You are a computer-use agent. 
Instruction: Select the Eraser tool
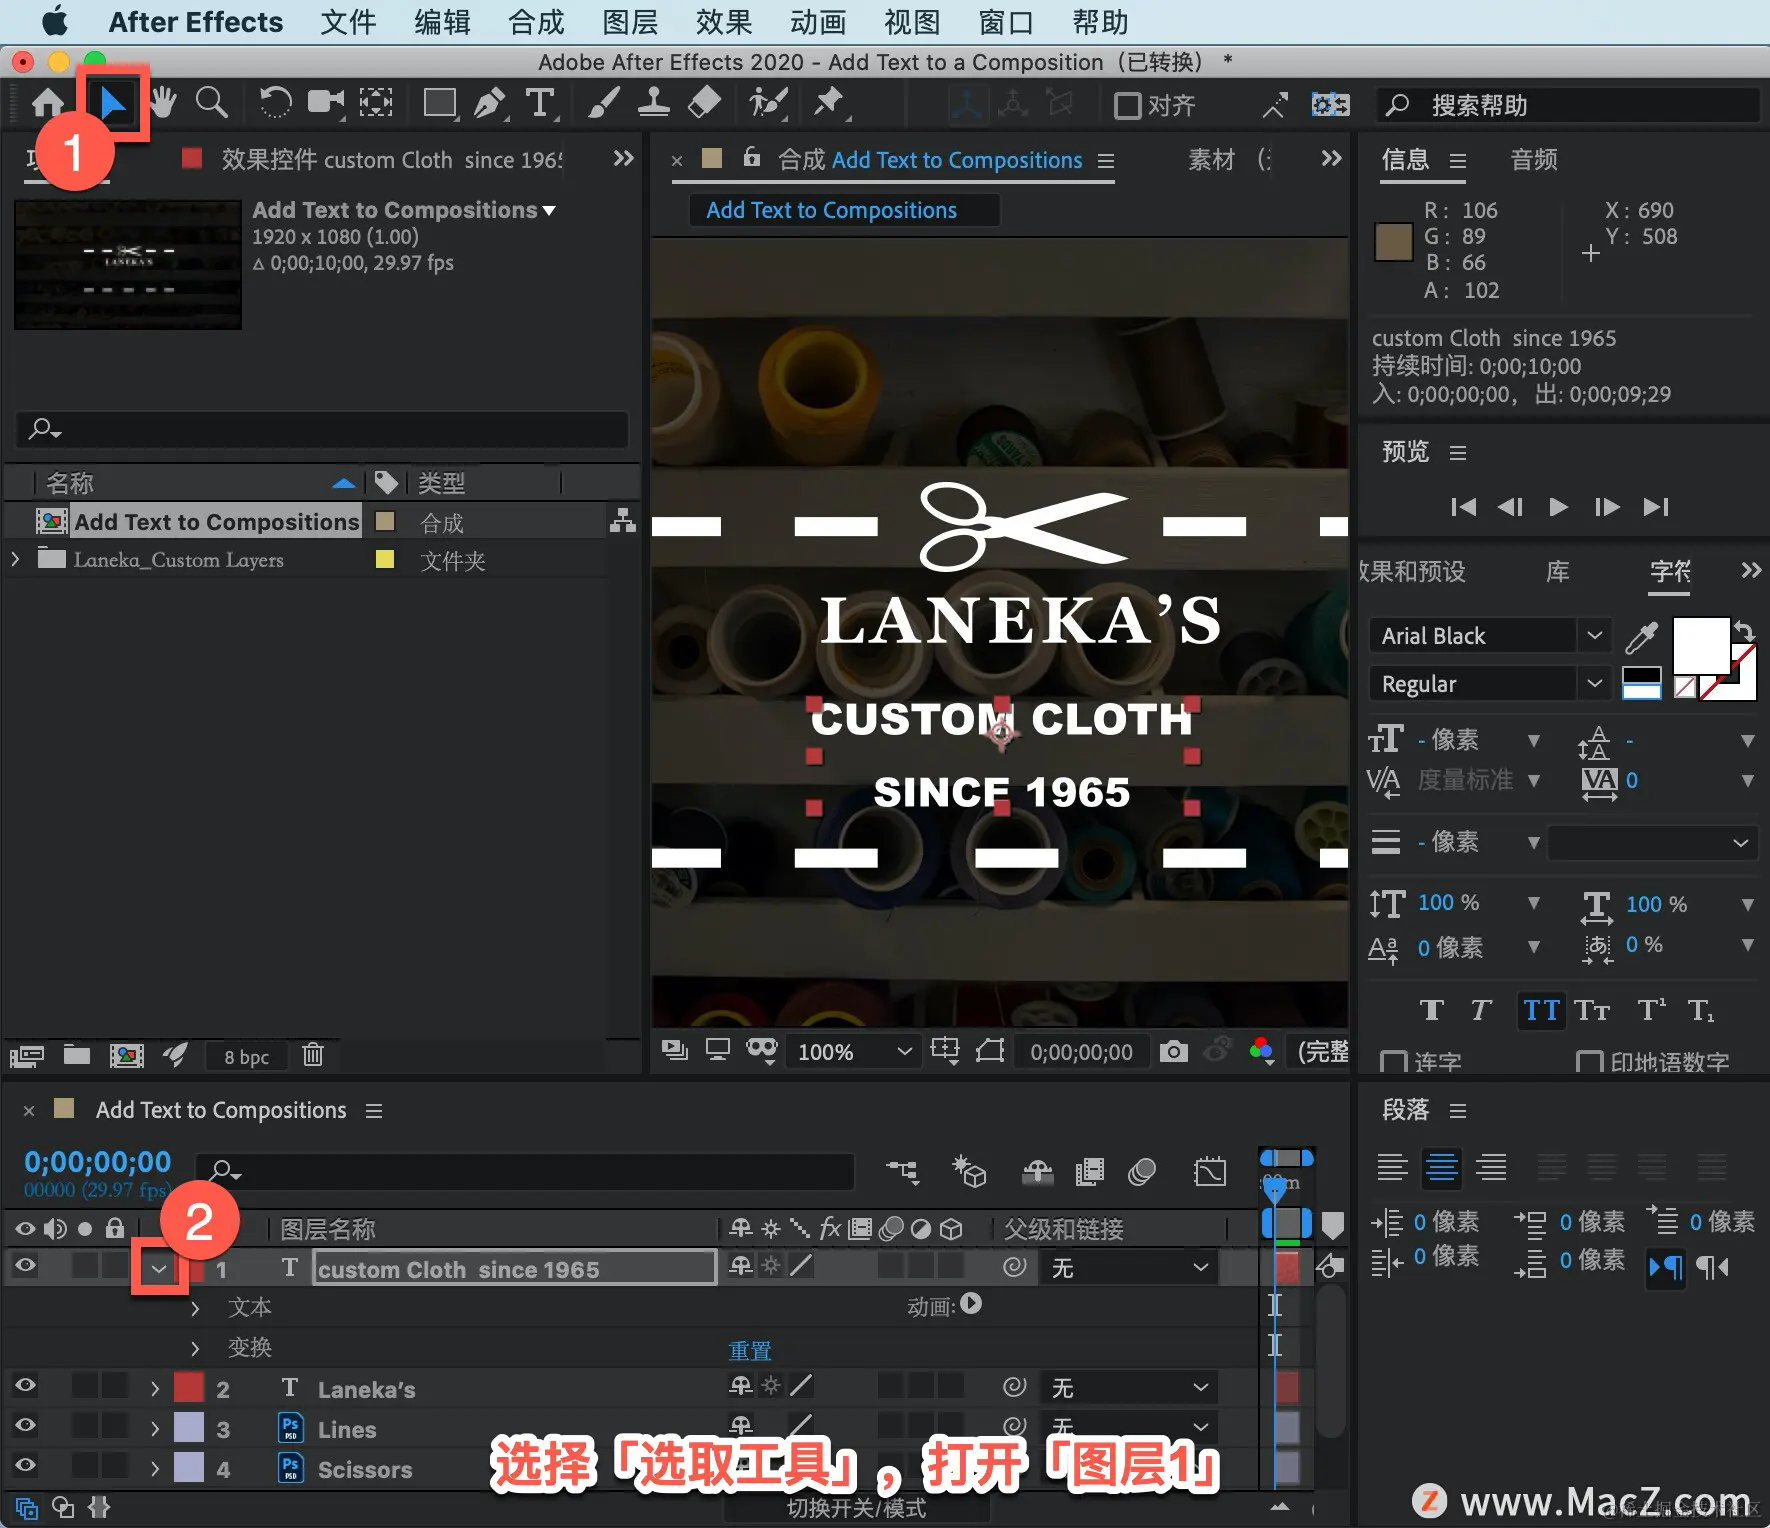[x=705, y=103]
